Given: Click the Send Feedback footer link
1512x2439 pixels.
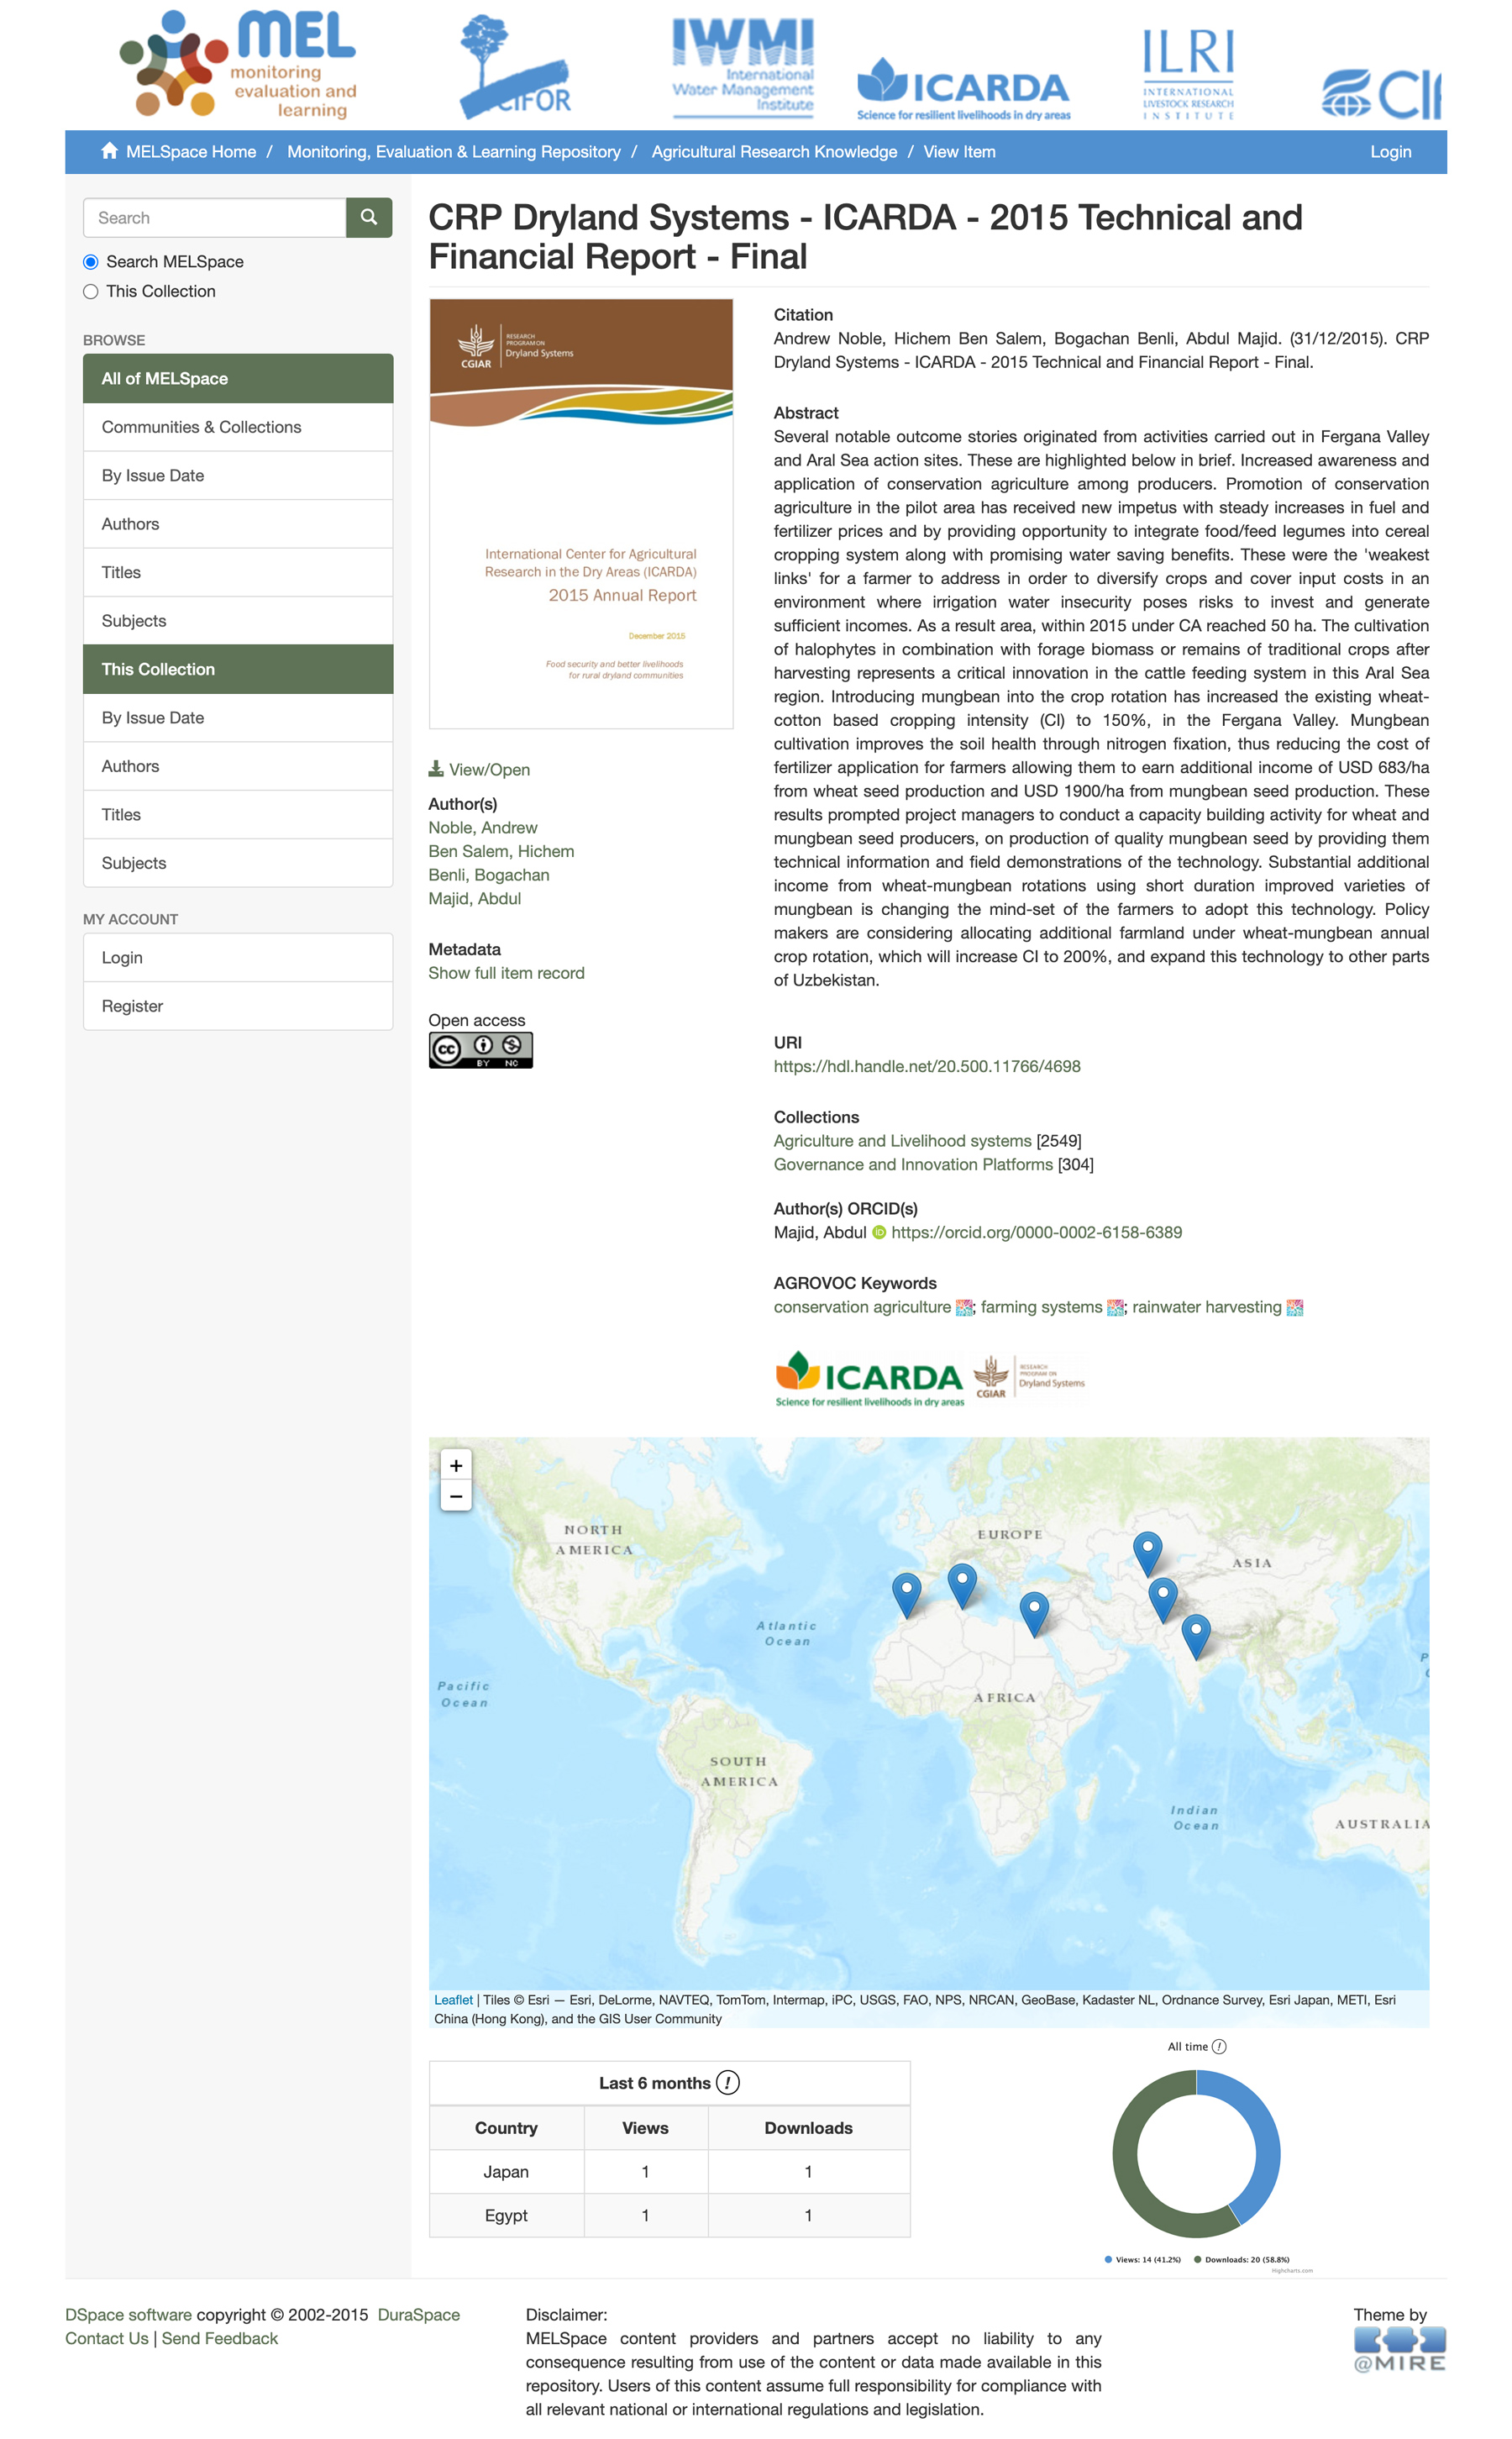Looking at the screenshot, I should [220, 2338].
